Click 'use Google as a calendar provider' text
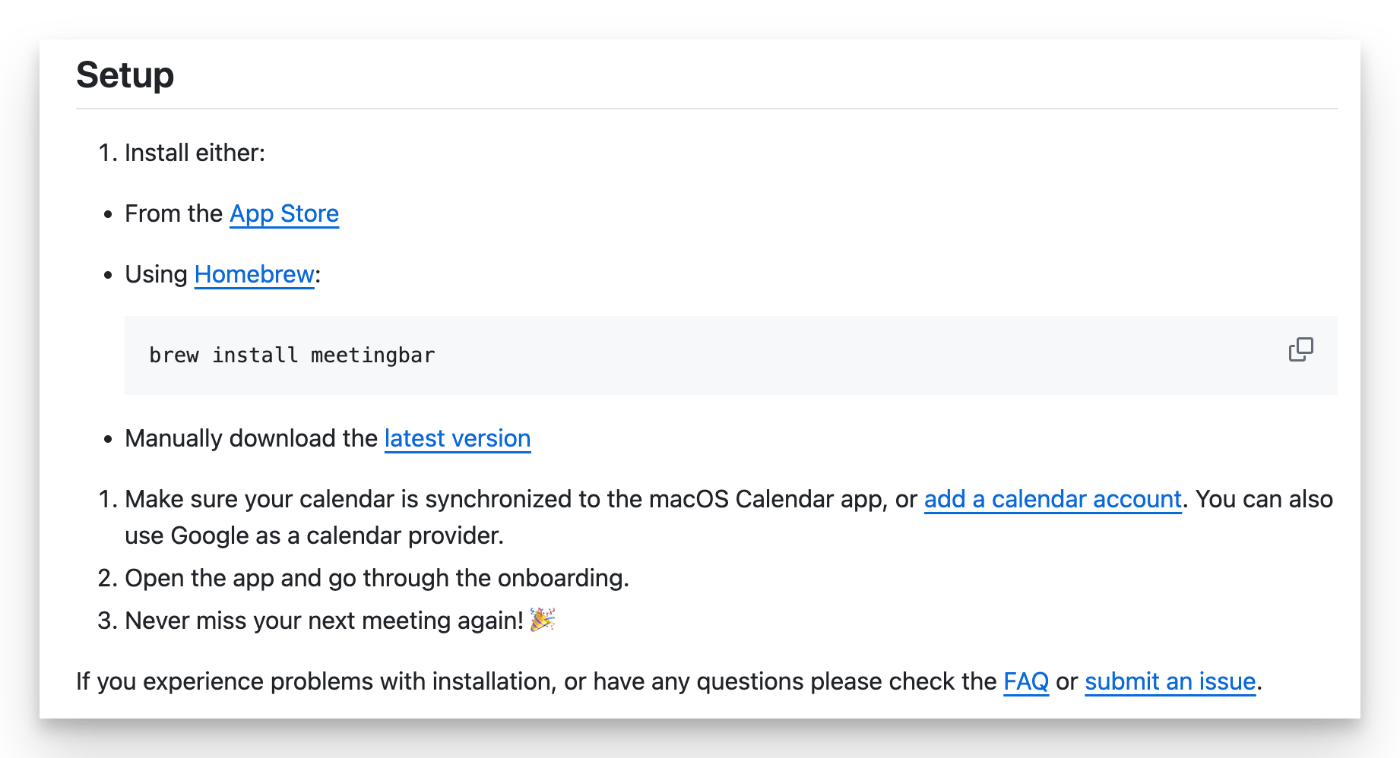 (314, 536)
